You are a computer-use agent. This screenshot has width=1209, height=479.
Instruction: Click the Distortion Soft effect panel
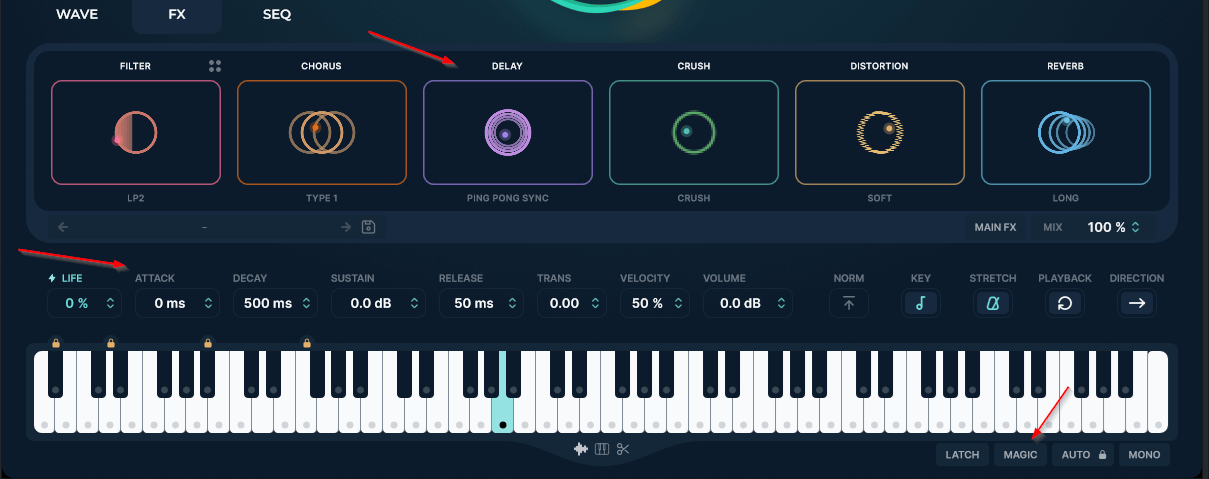tap(880, 133)
